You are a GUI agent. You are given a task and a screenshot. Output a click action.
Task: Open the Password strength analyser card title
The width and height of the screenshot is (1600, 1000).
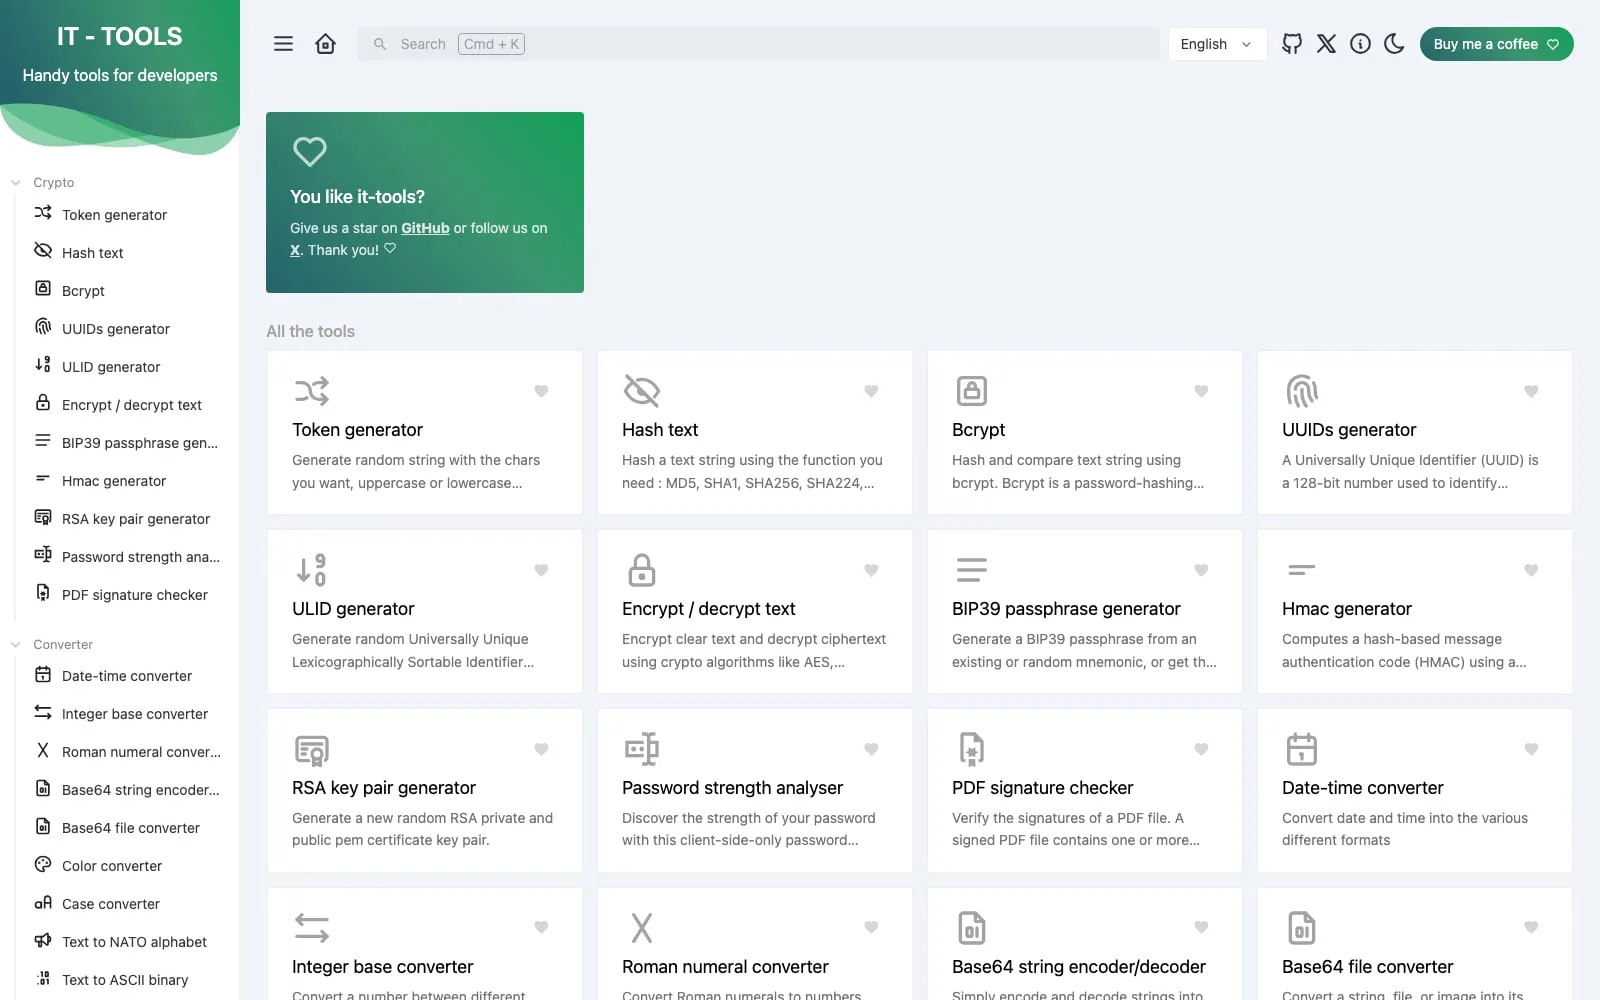(x=732, y=788)
